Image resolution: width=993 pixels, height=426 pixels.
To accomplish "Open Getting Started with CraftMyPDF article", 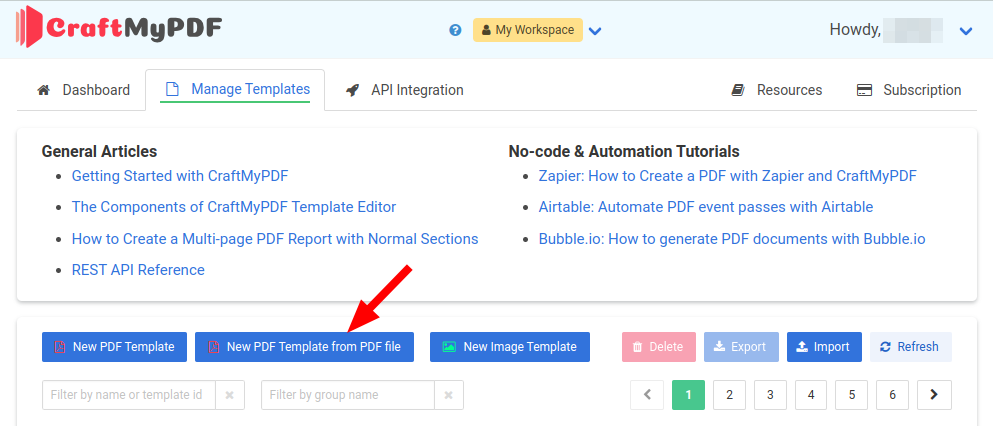I will pyautogui.click(x=180, y=176).
